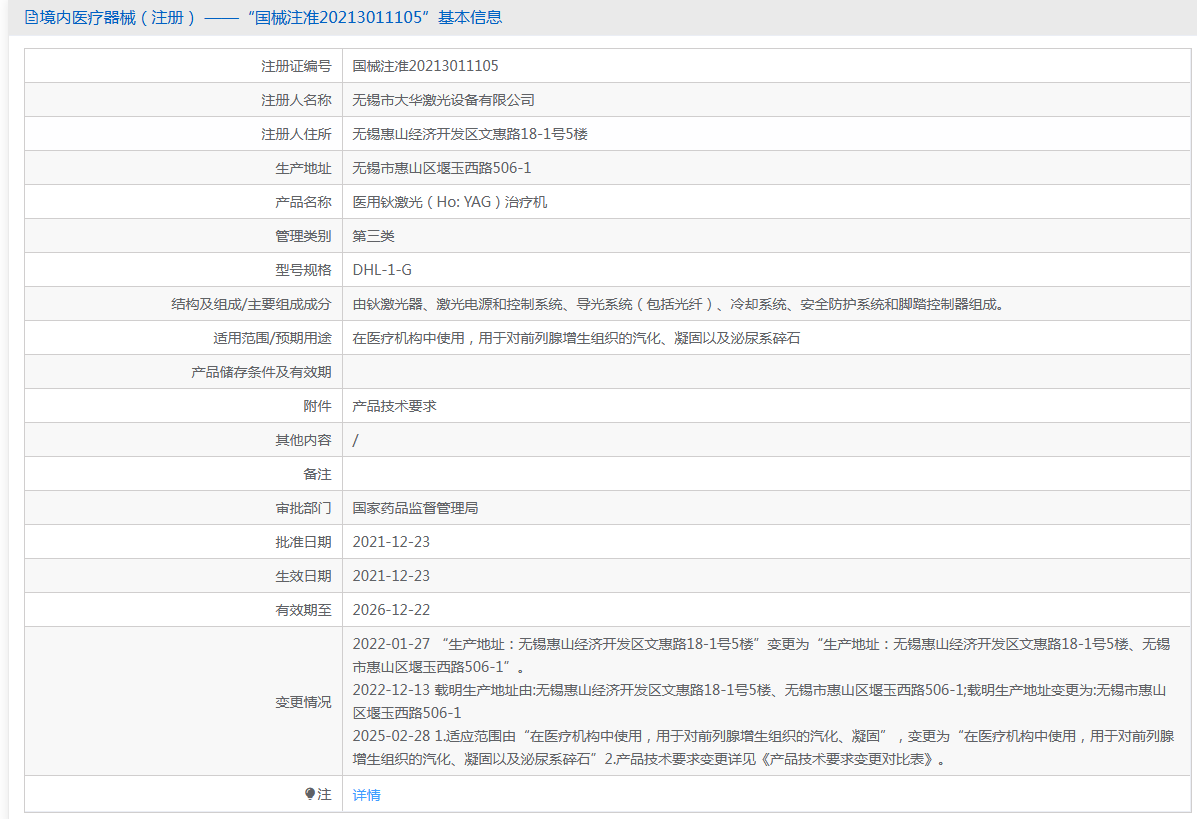Image resolution: width=1197 pixels, height=819 pixels.
Task: Click the intended use description text
Action: (576, 338)
